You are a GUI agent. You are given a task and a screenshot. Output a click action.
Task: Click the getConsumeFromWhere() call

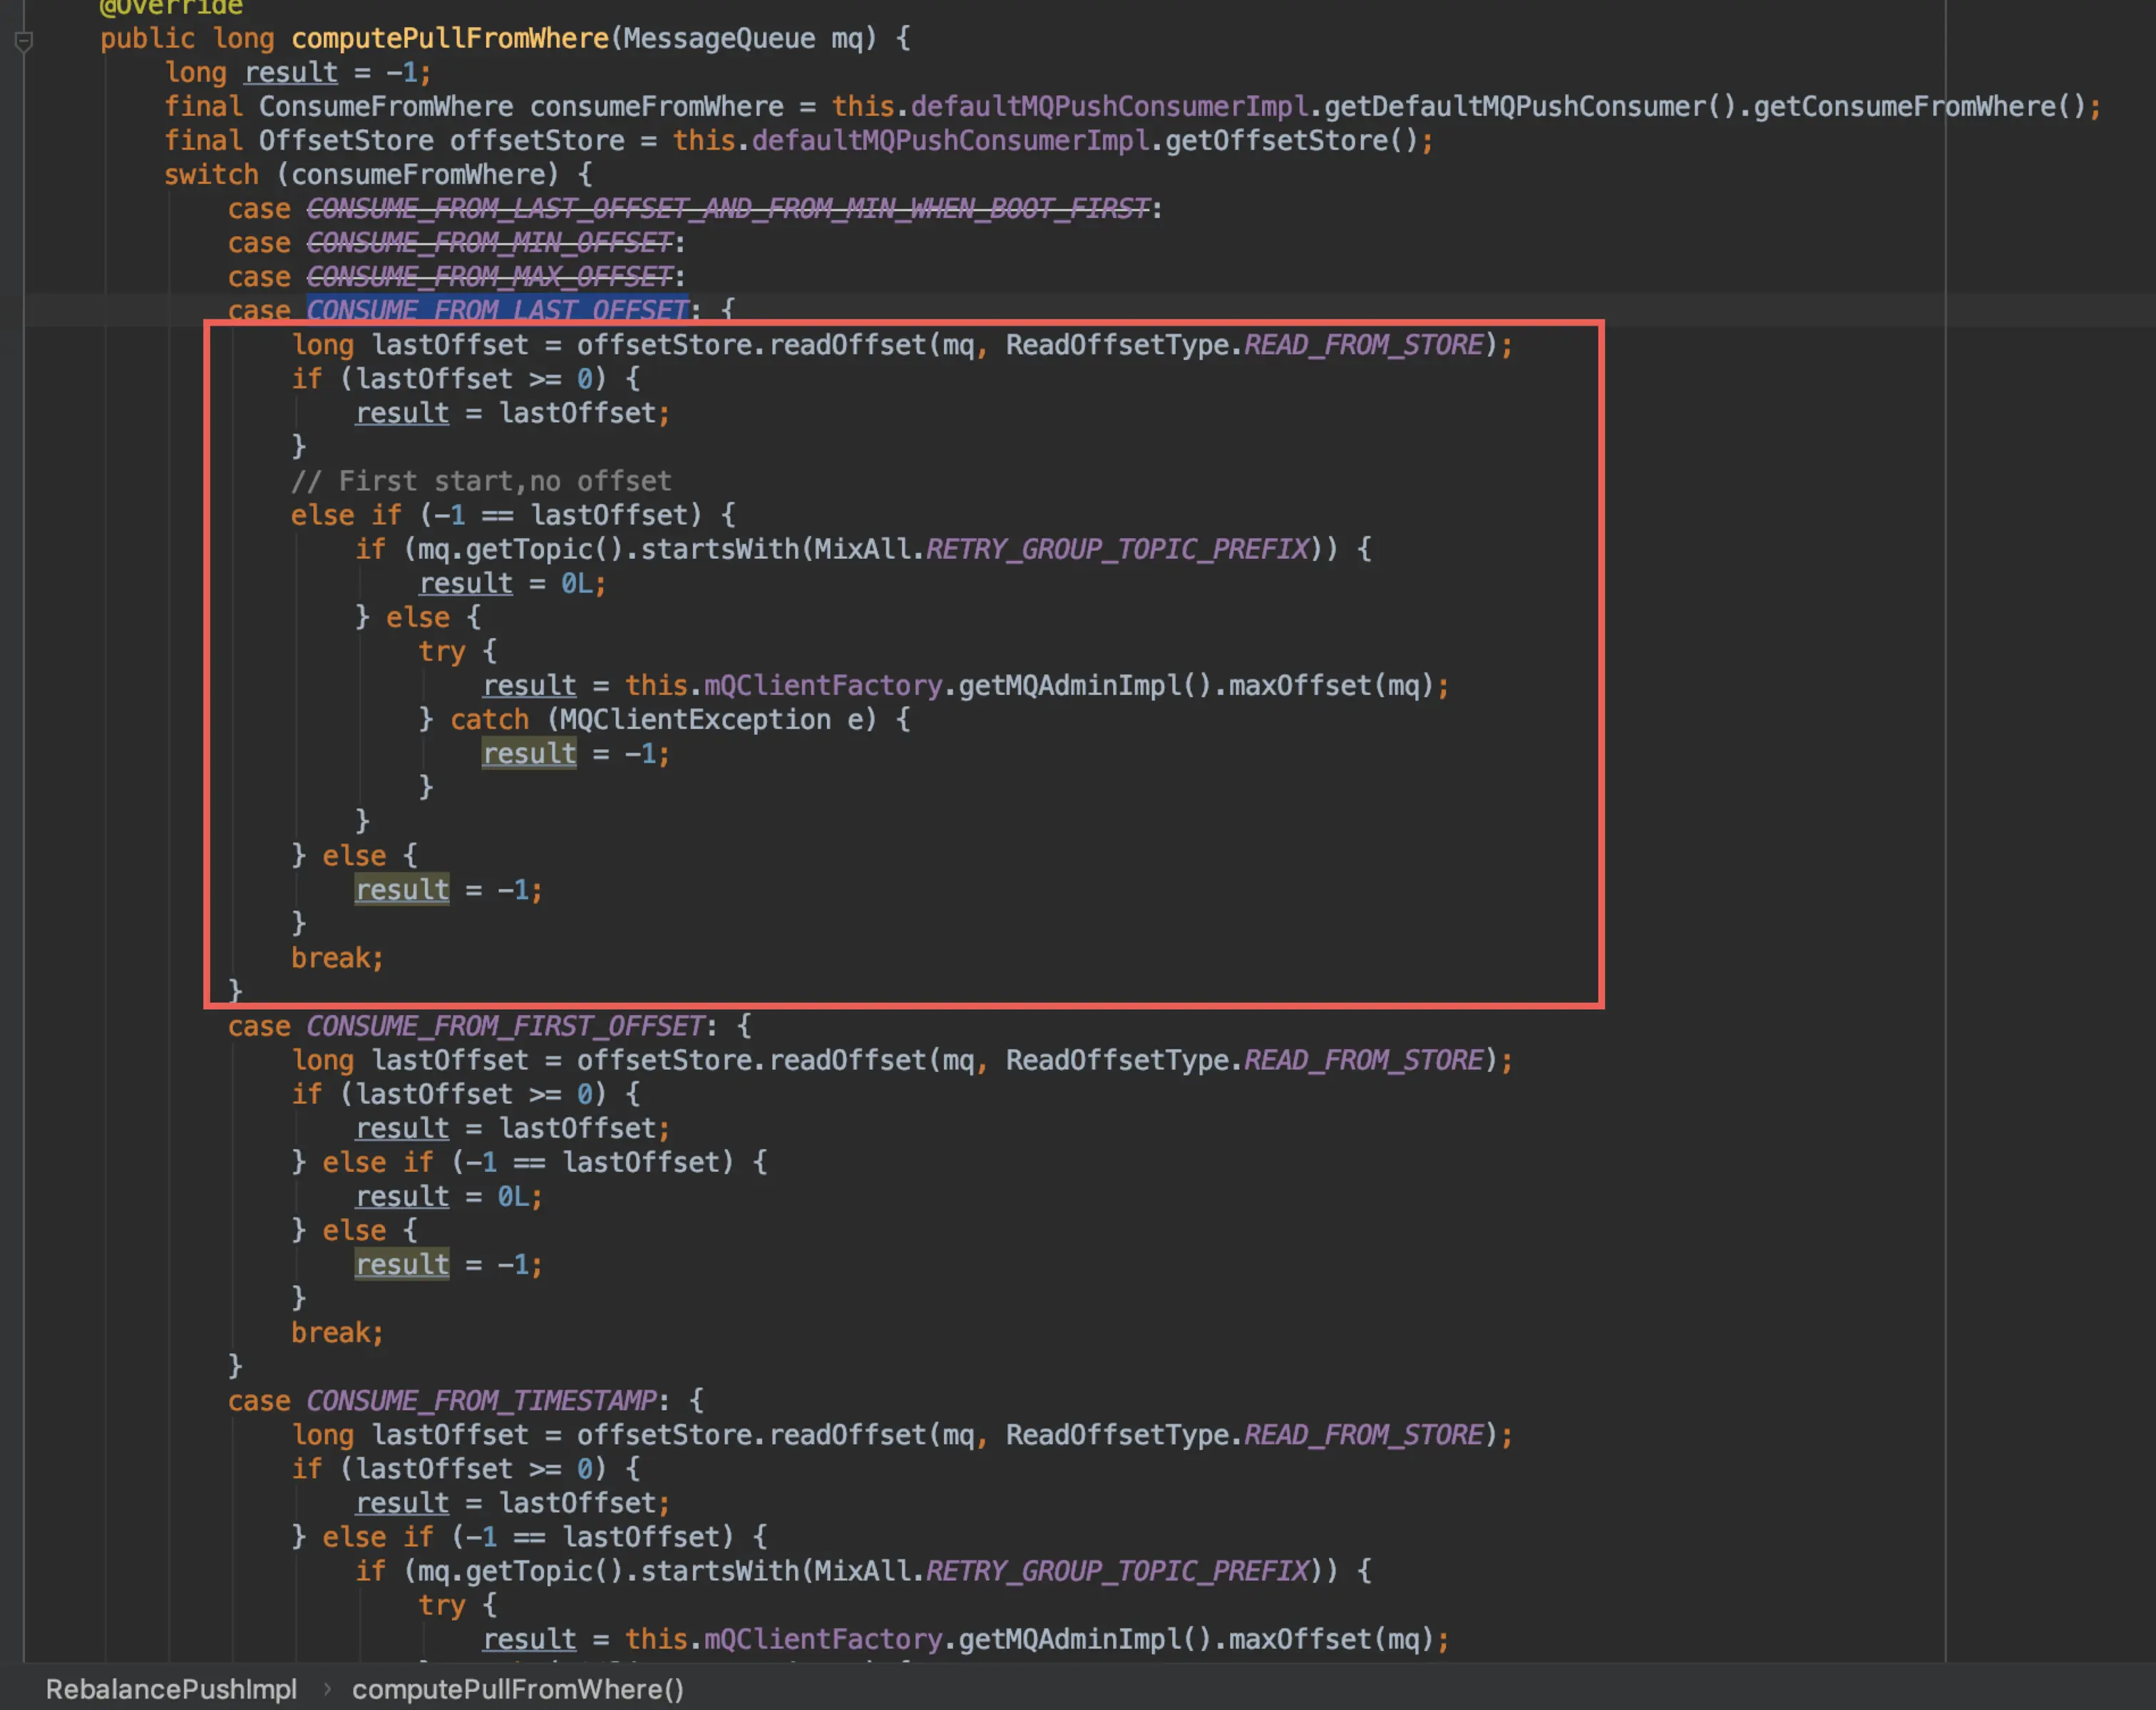(x=1920, y=106)
